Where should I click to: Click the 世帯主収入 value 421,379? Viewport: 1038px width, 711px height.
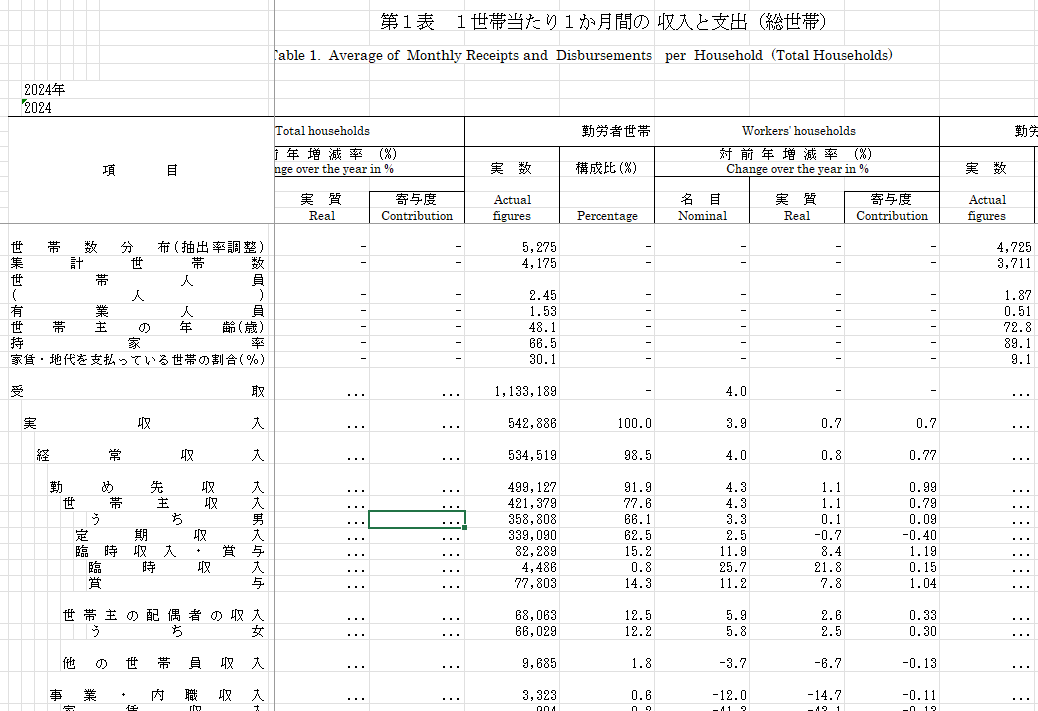pyautogui.click(x=512, y=503)
